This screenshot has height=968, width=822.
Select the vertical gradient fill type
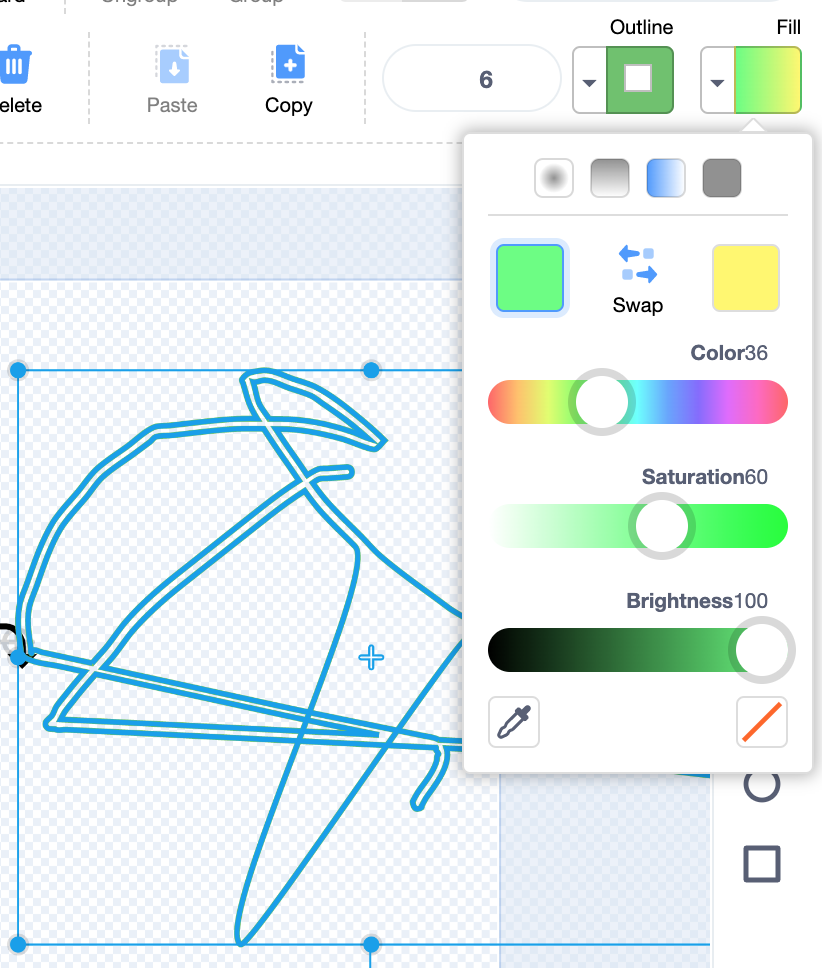point(610,178)
